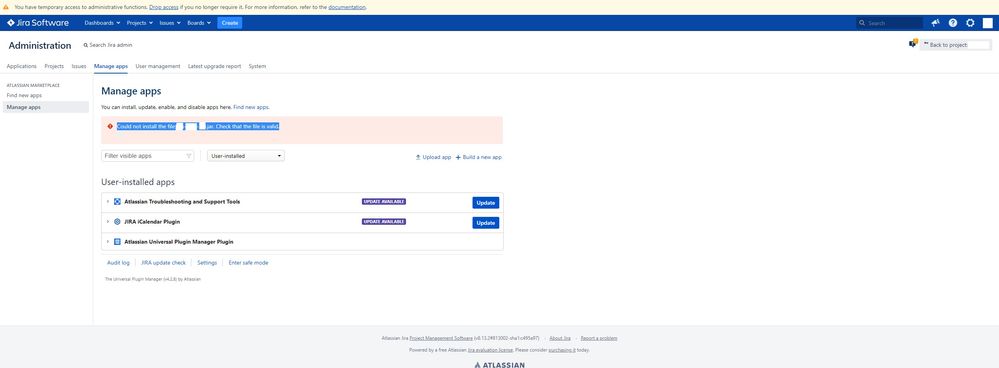999x368 pixels.
Task: Click the Report a problem footer link
Action: (x=599, y=338)
